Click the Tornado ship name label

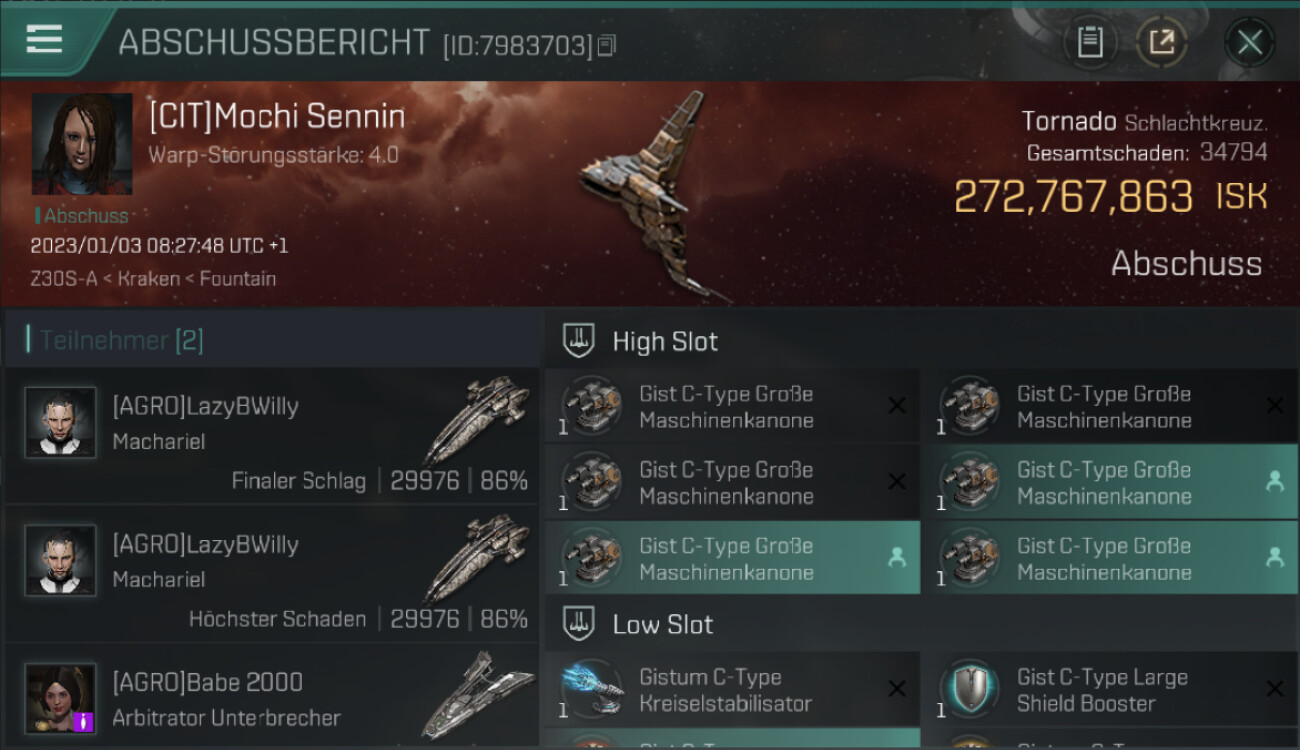point(1069,122)
